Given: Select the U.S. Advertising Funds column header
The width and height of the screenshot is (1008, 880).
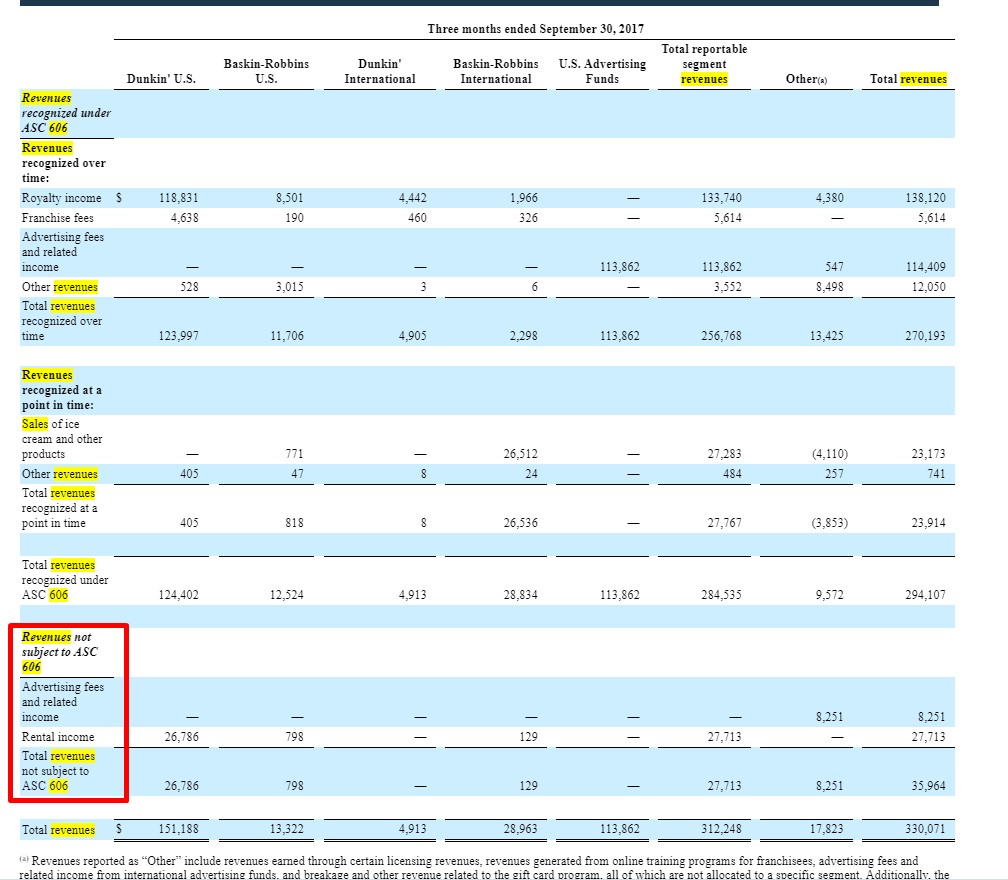Looking at the screenshot, I should click(602, 71).
